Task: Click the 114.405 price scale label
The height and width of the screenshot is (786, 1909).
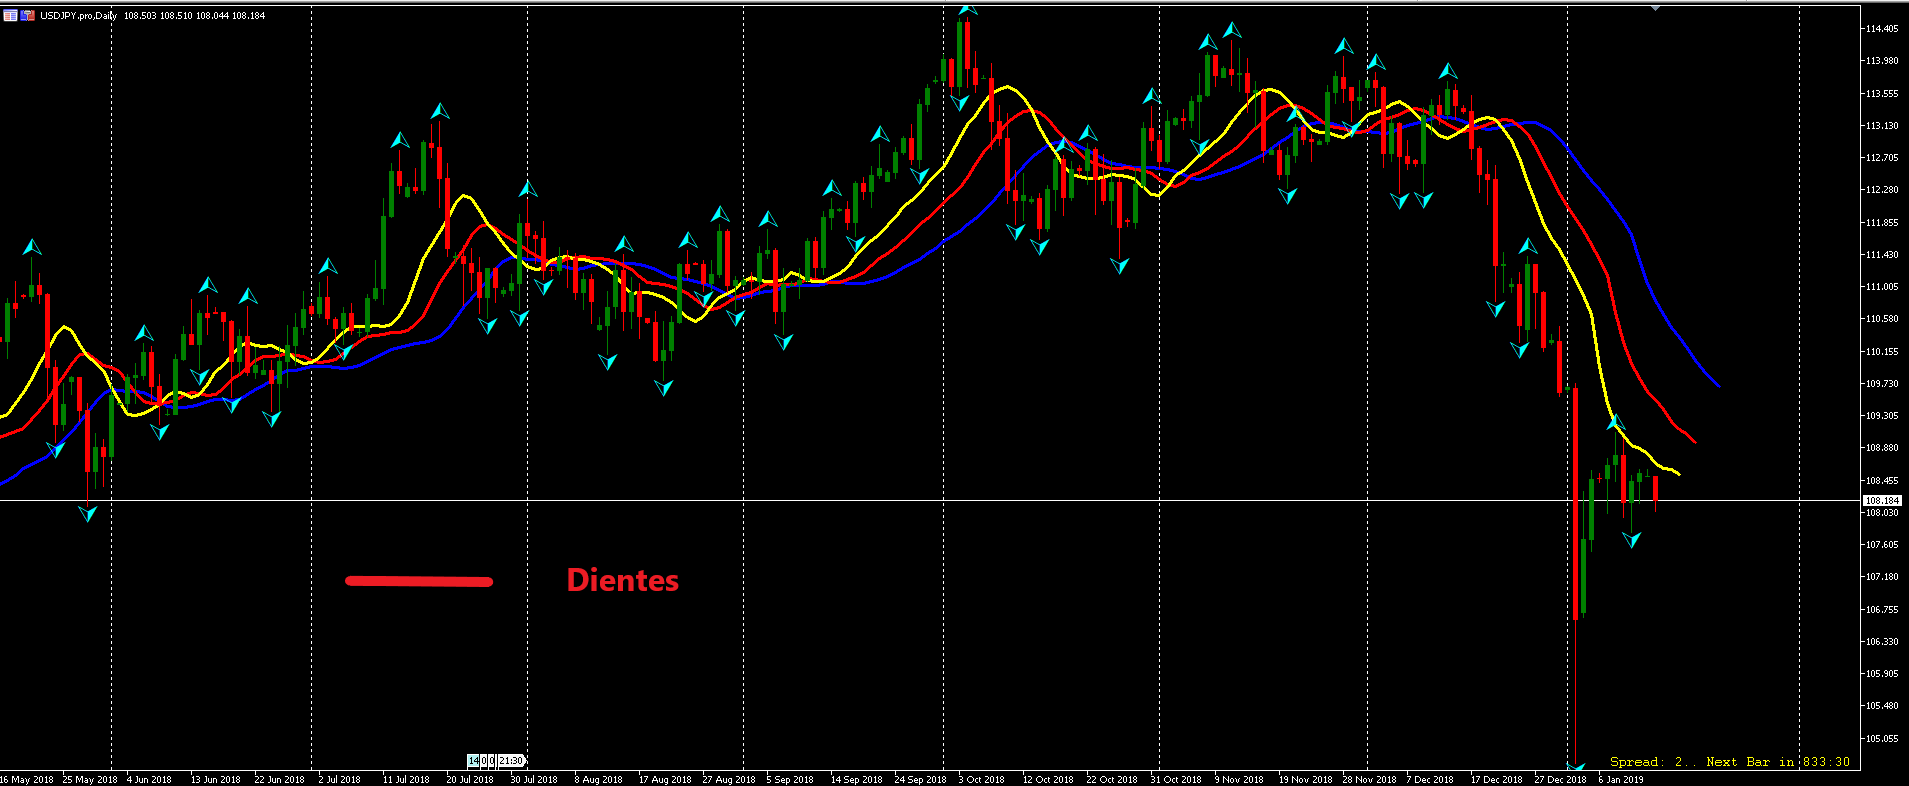Action: 1881,29
